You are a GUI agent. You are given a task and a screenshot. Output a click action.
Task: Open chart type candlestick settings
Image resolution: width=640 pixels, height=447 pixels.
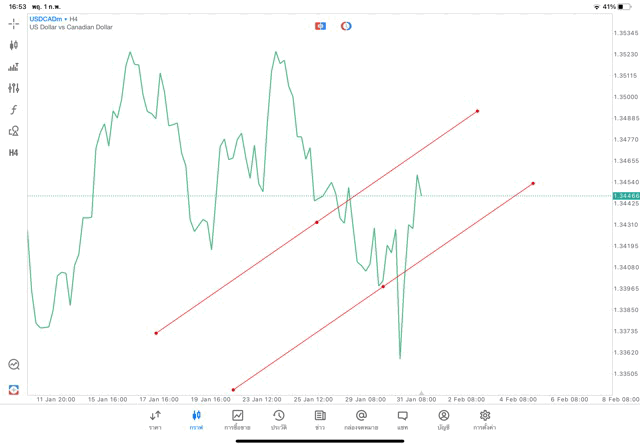pos(14,45)
